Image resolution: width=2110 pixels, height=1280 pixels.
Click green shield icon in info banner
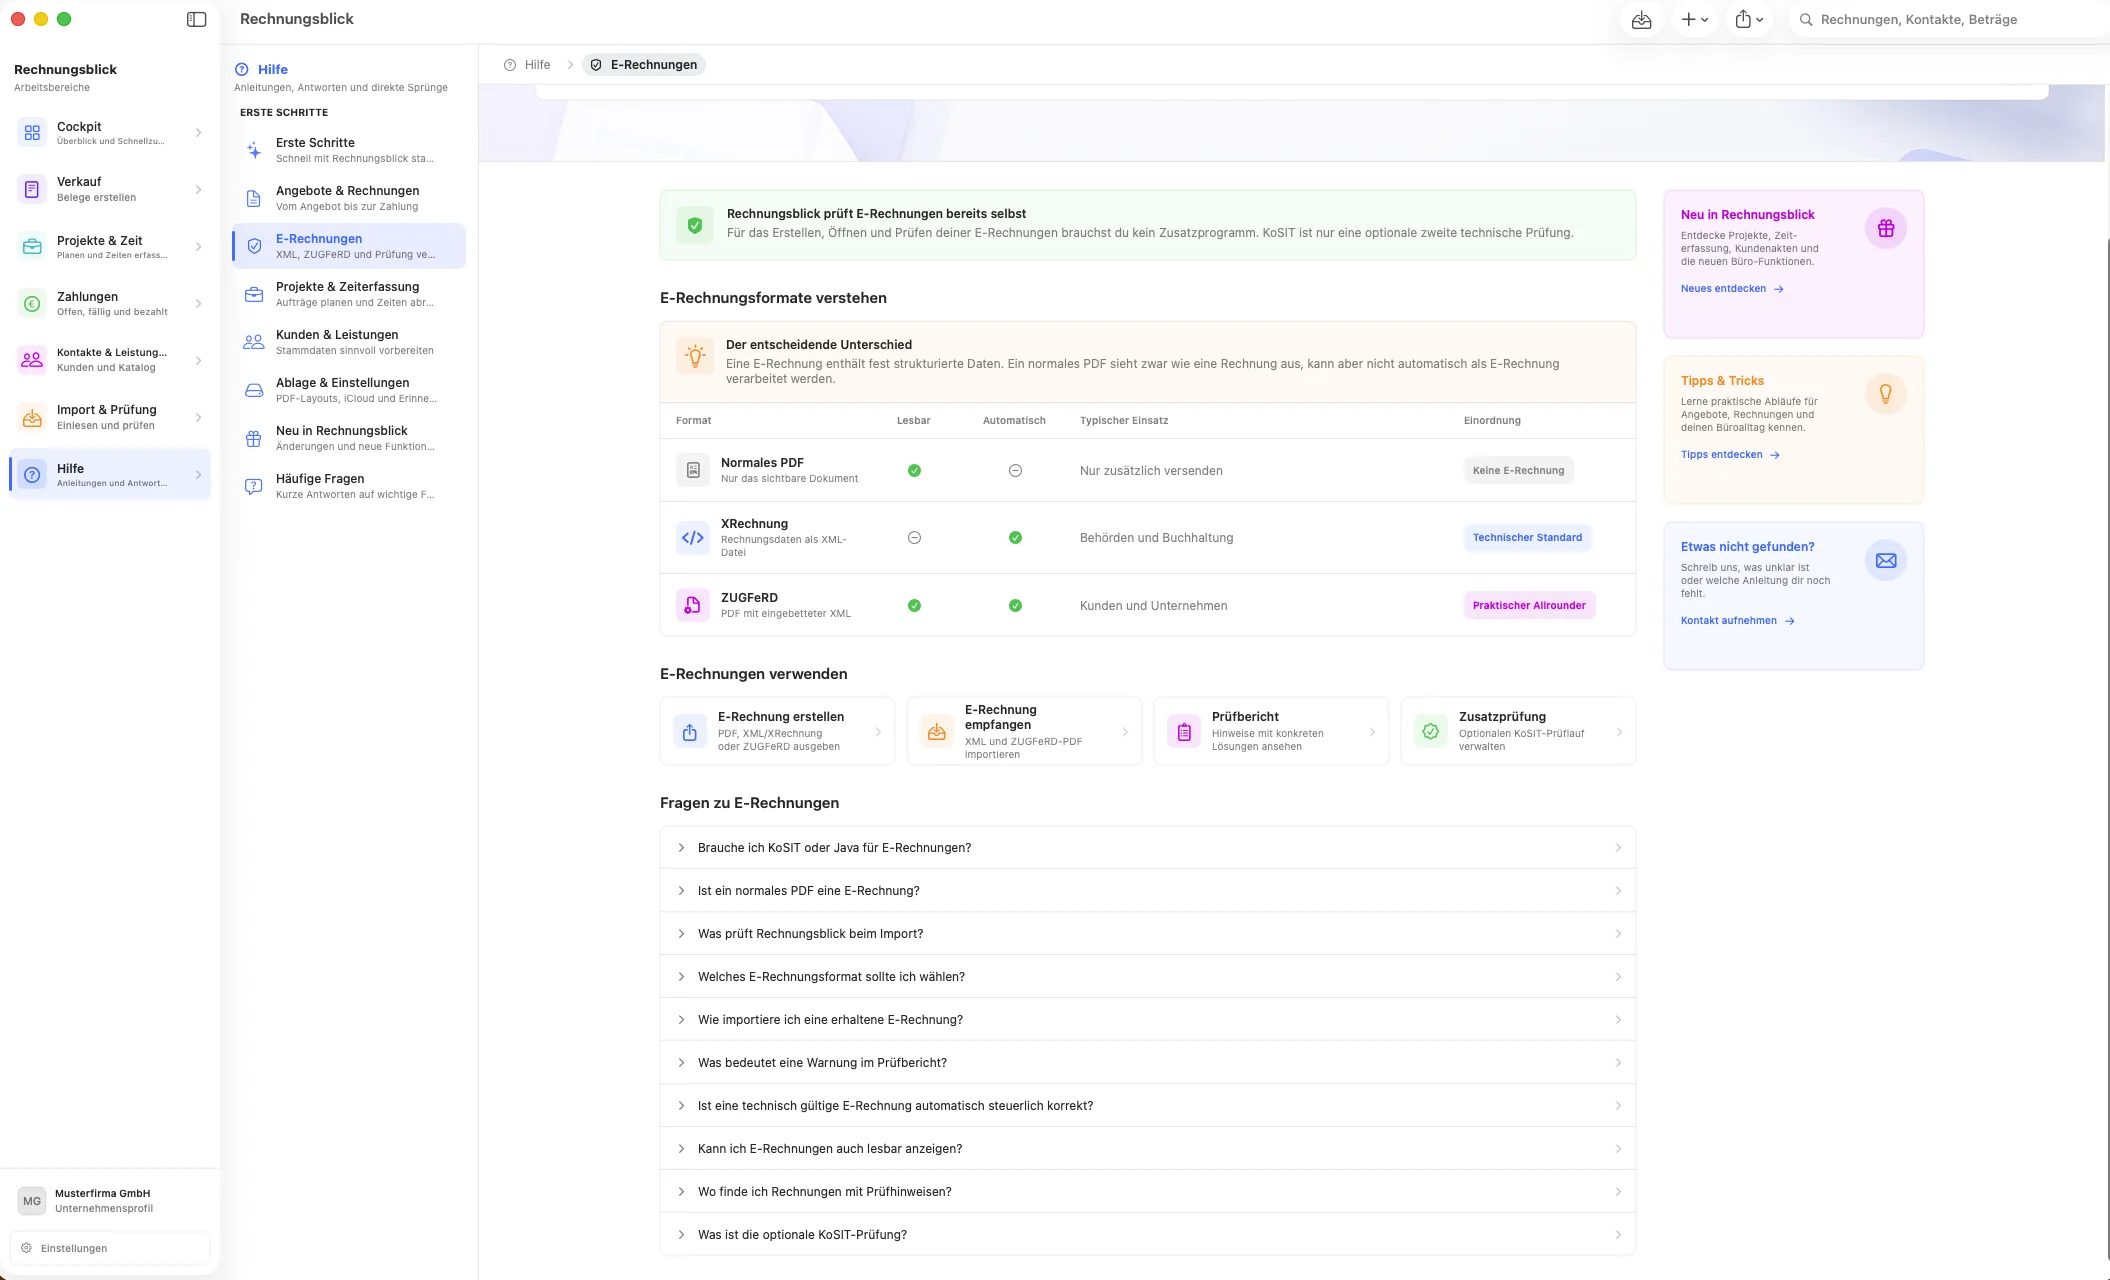(x=694, y=226)
